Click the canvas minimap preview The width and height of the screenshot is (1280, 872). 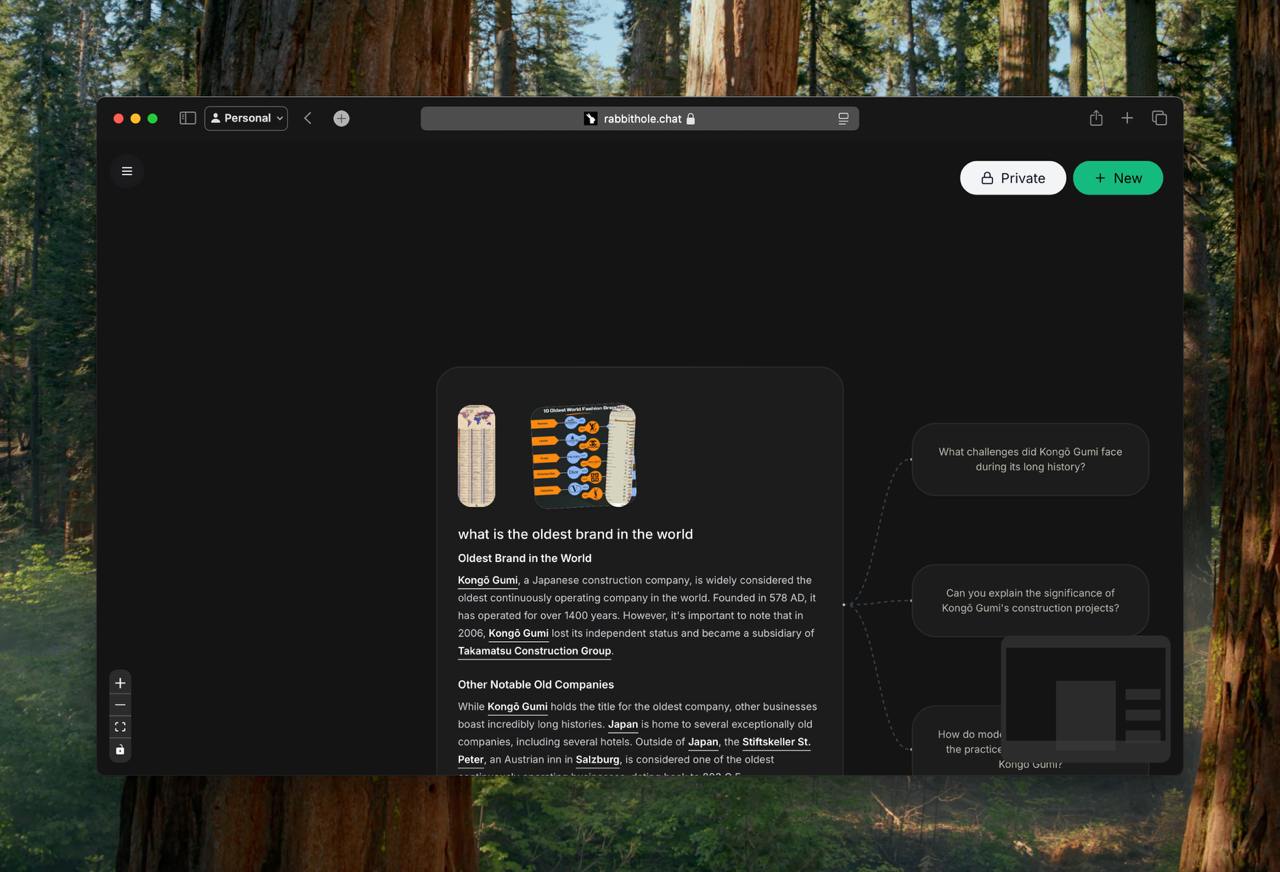[1085, 699]
